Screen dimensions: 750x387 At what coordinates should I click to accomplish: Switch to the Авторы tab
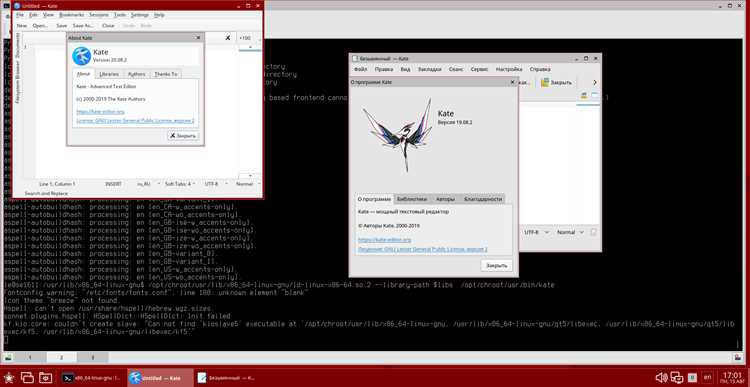click(x=445, y=199)
